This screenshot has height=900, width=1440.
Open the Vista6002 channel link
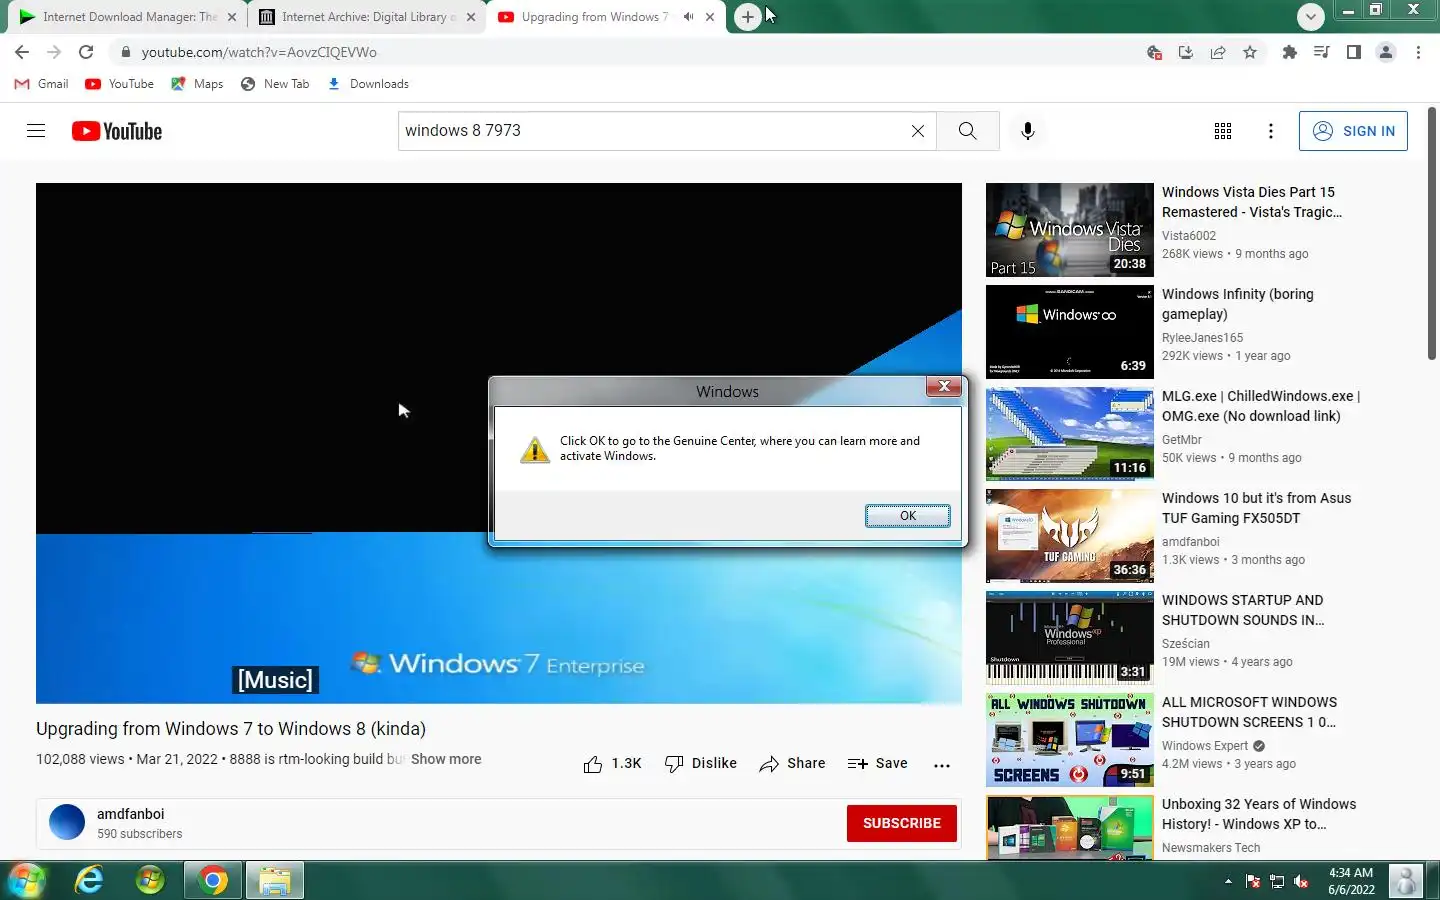tap(1189, 236)
